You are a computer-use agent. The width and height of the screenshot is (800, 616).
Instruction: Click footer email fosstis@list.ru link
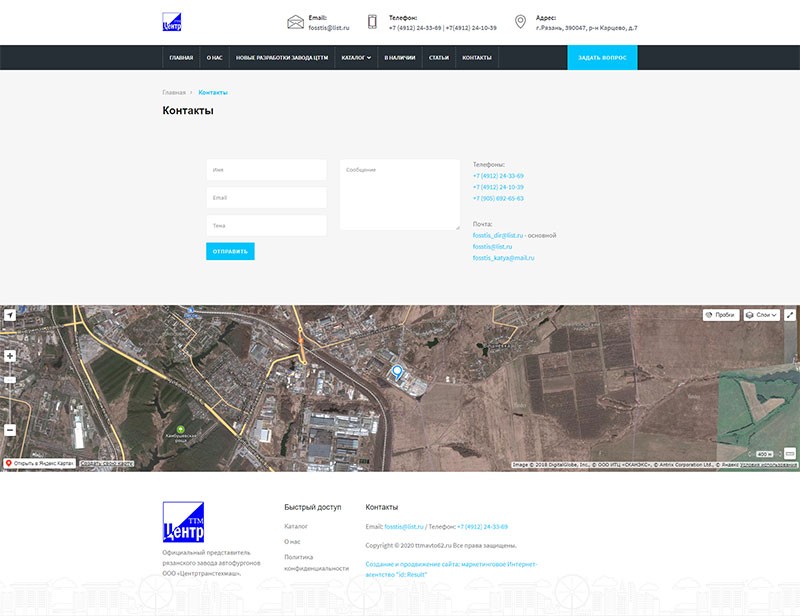click(404, 527)
